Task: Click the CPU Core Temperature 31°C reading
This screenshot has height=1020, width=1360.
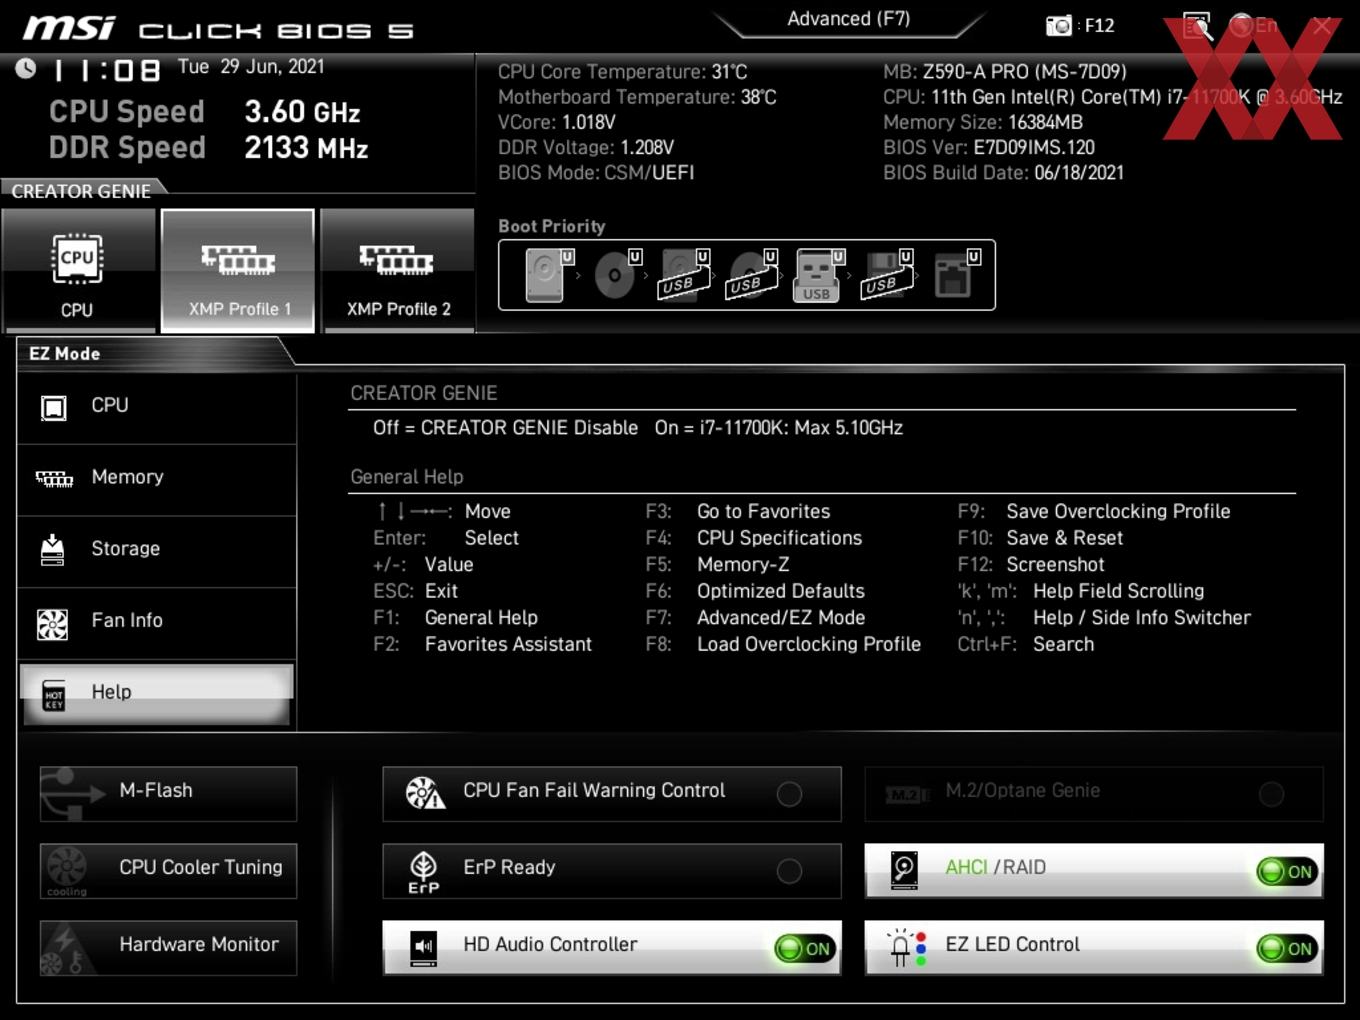Action: pyautogui.click(x=623, y=72)
